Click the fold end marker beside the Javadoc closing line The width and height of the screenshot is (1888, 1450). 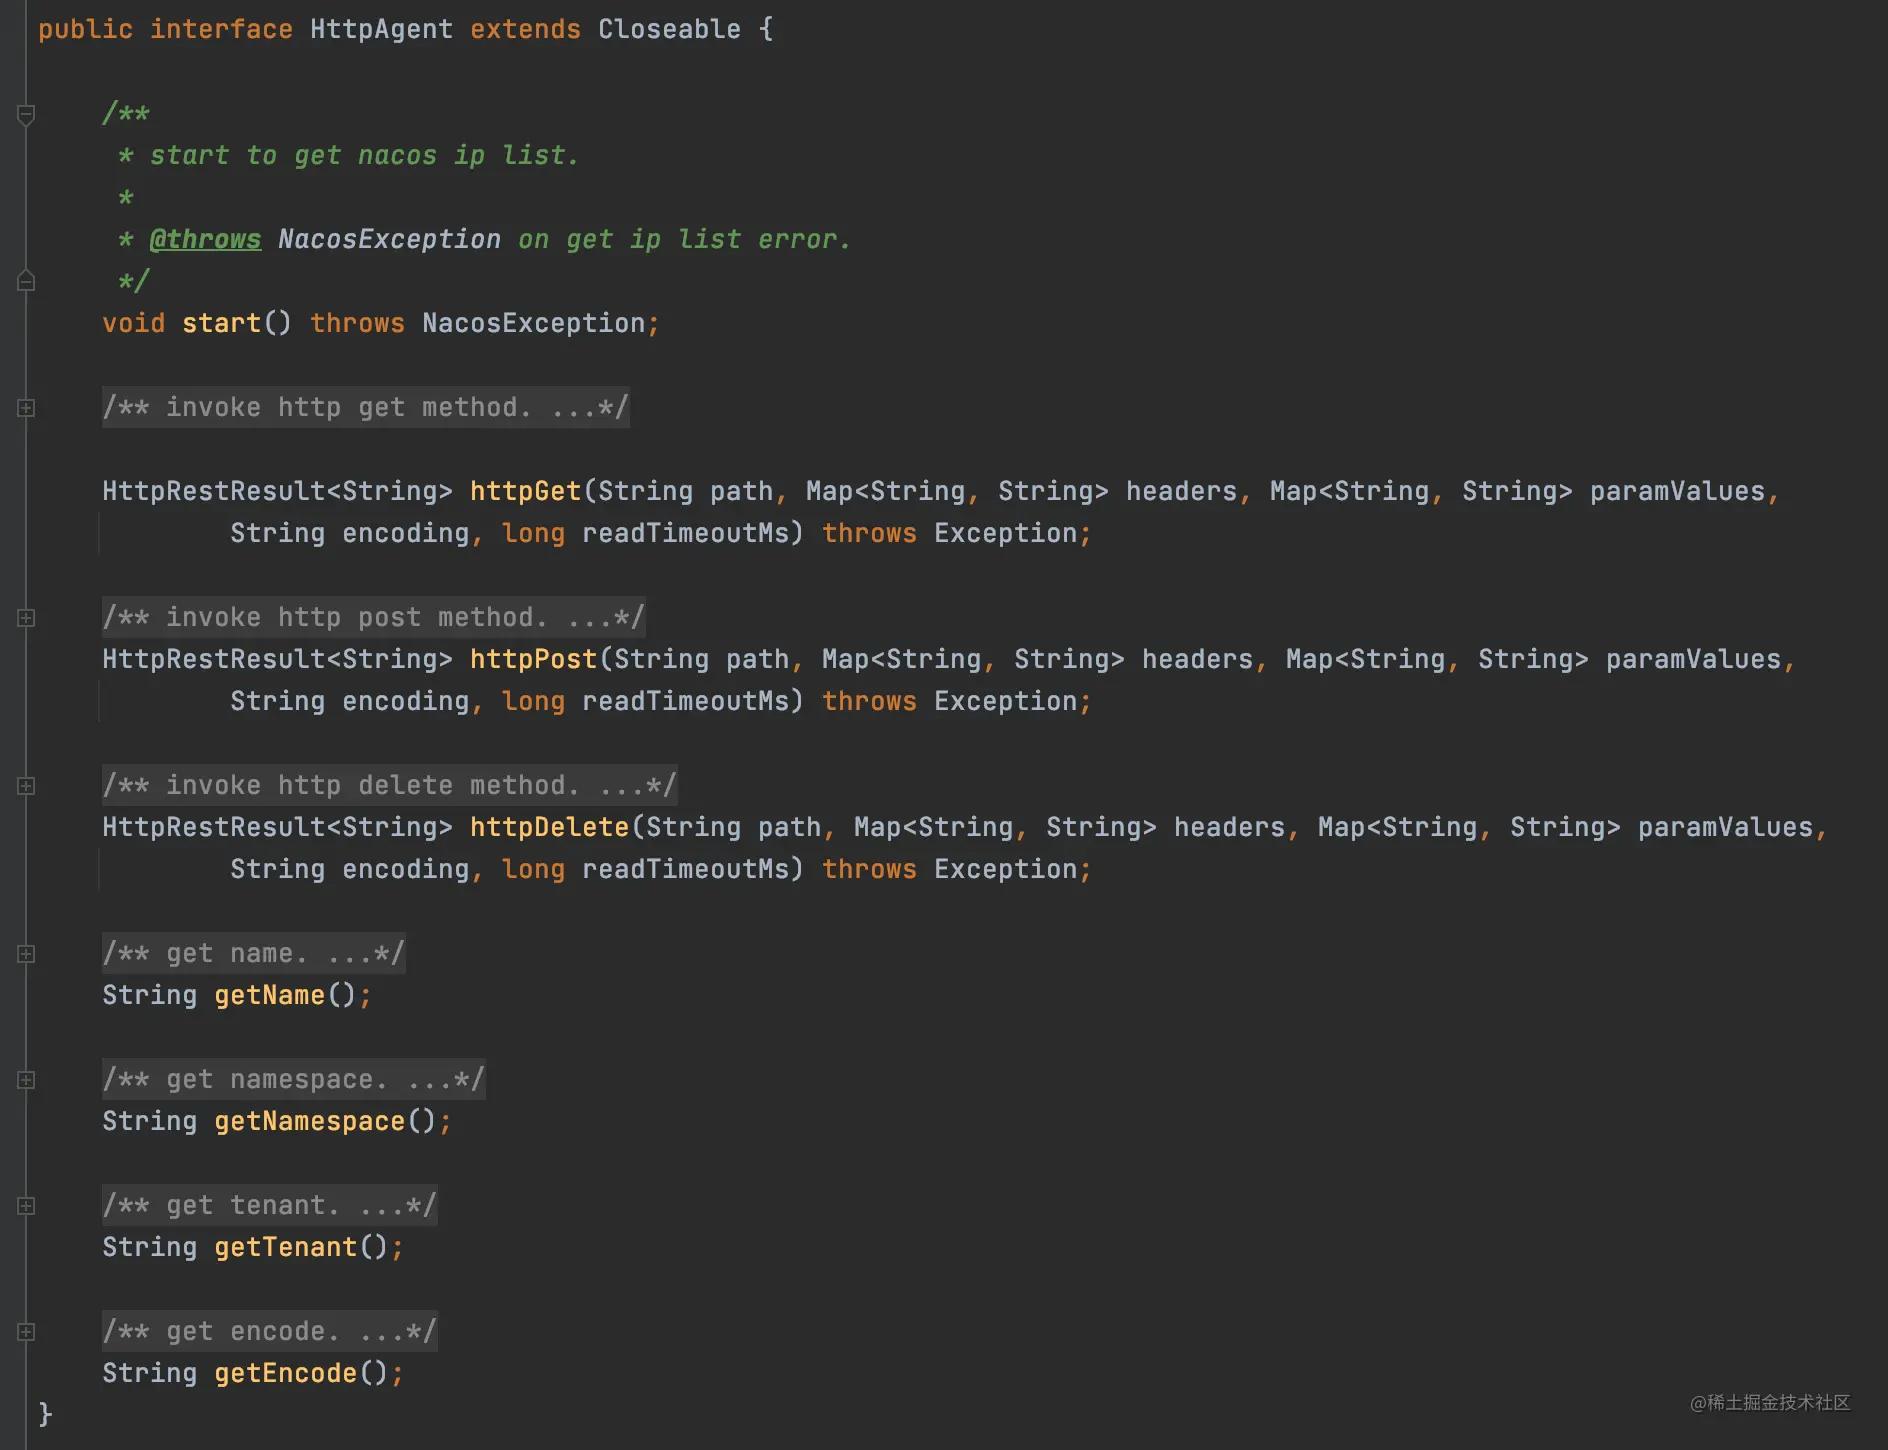(x=26, y=281)
